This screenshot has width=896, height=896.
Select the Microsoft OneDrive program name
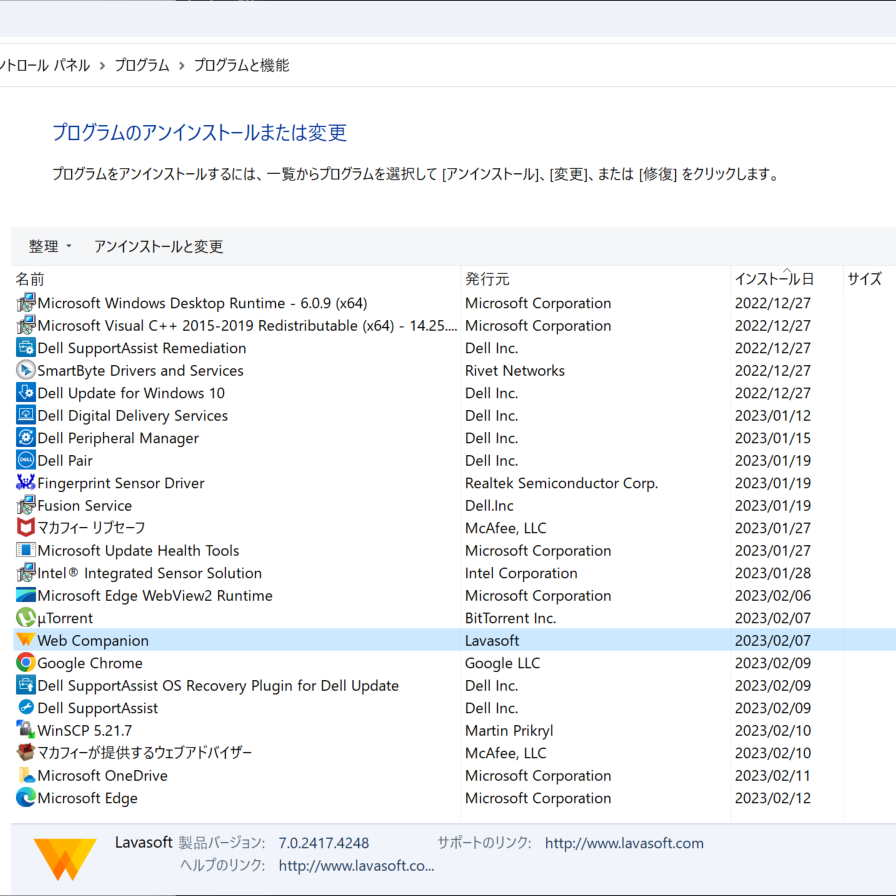[102, 775]
